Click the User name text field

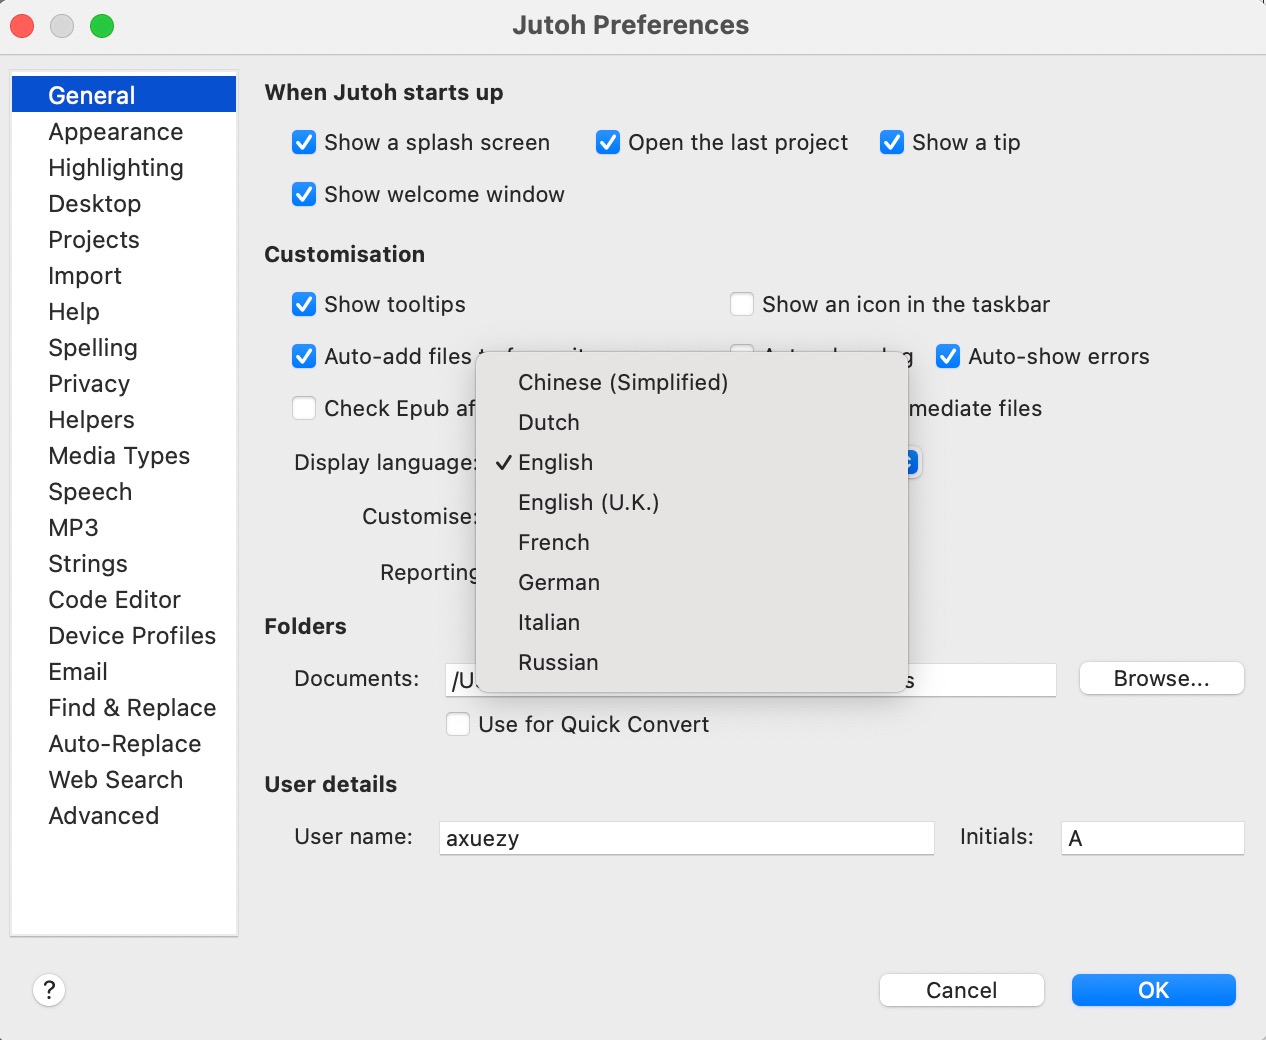coord(686,838)
